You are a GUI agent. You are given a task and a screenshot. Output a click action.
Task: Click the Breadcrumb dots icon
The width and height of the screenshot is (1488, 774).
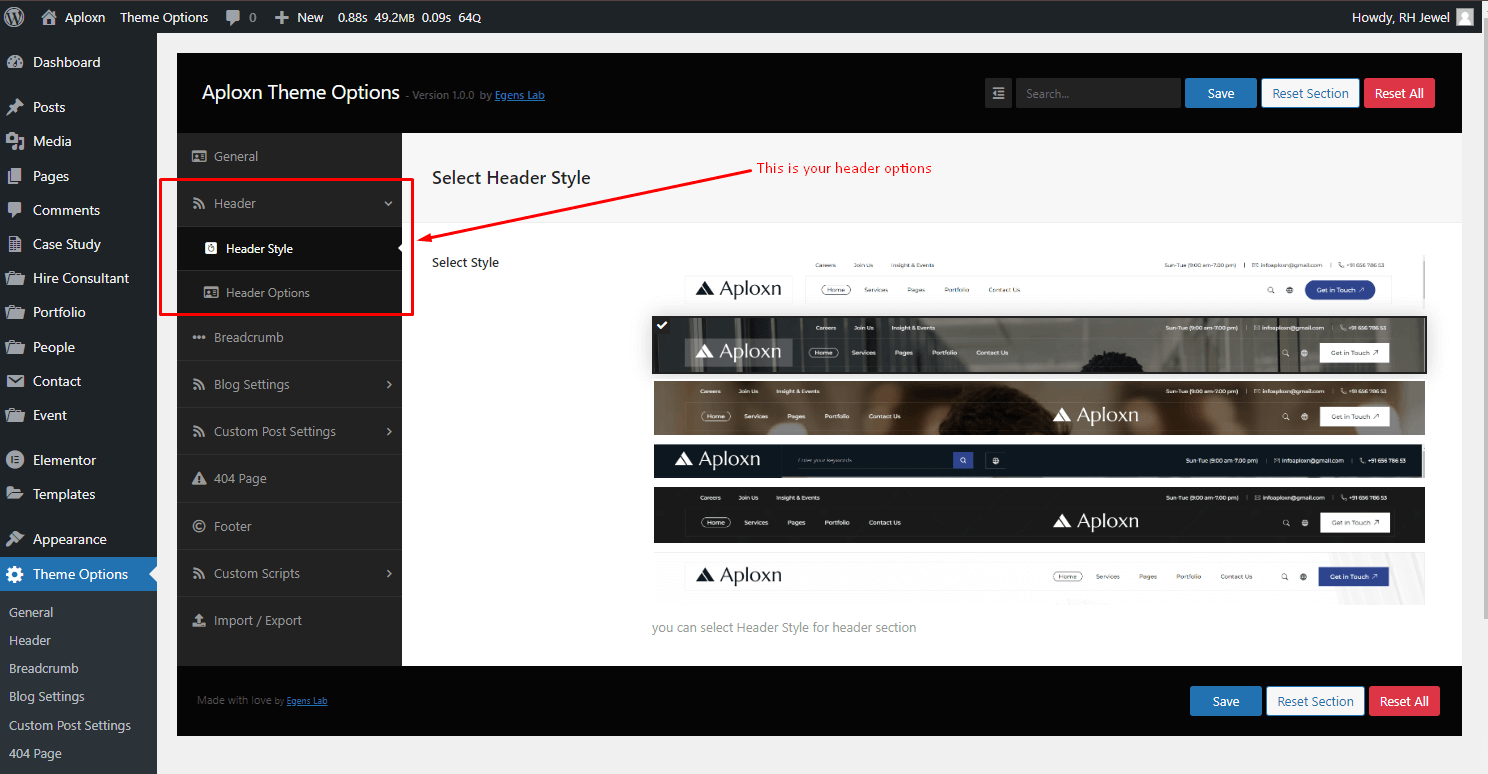[199, 338]
